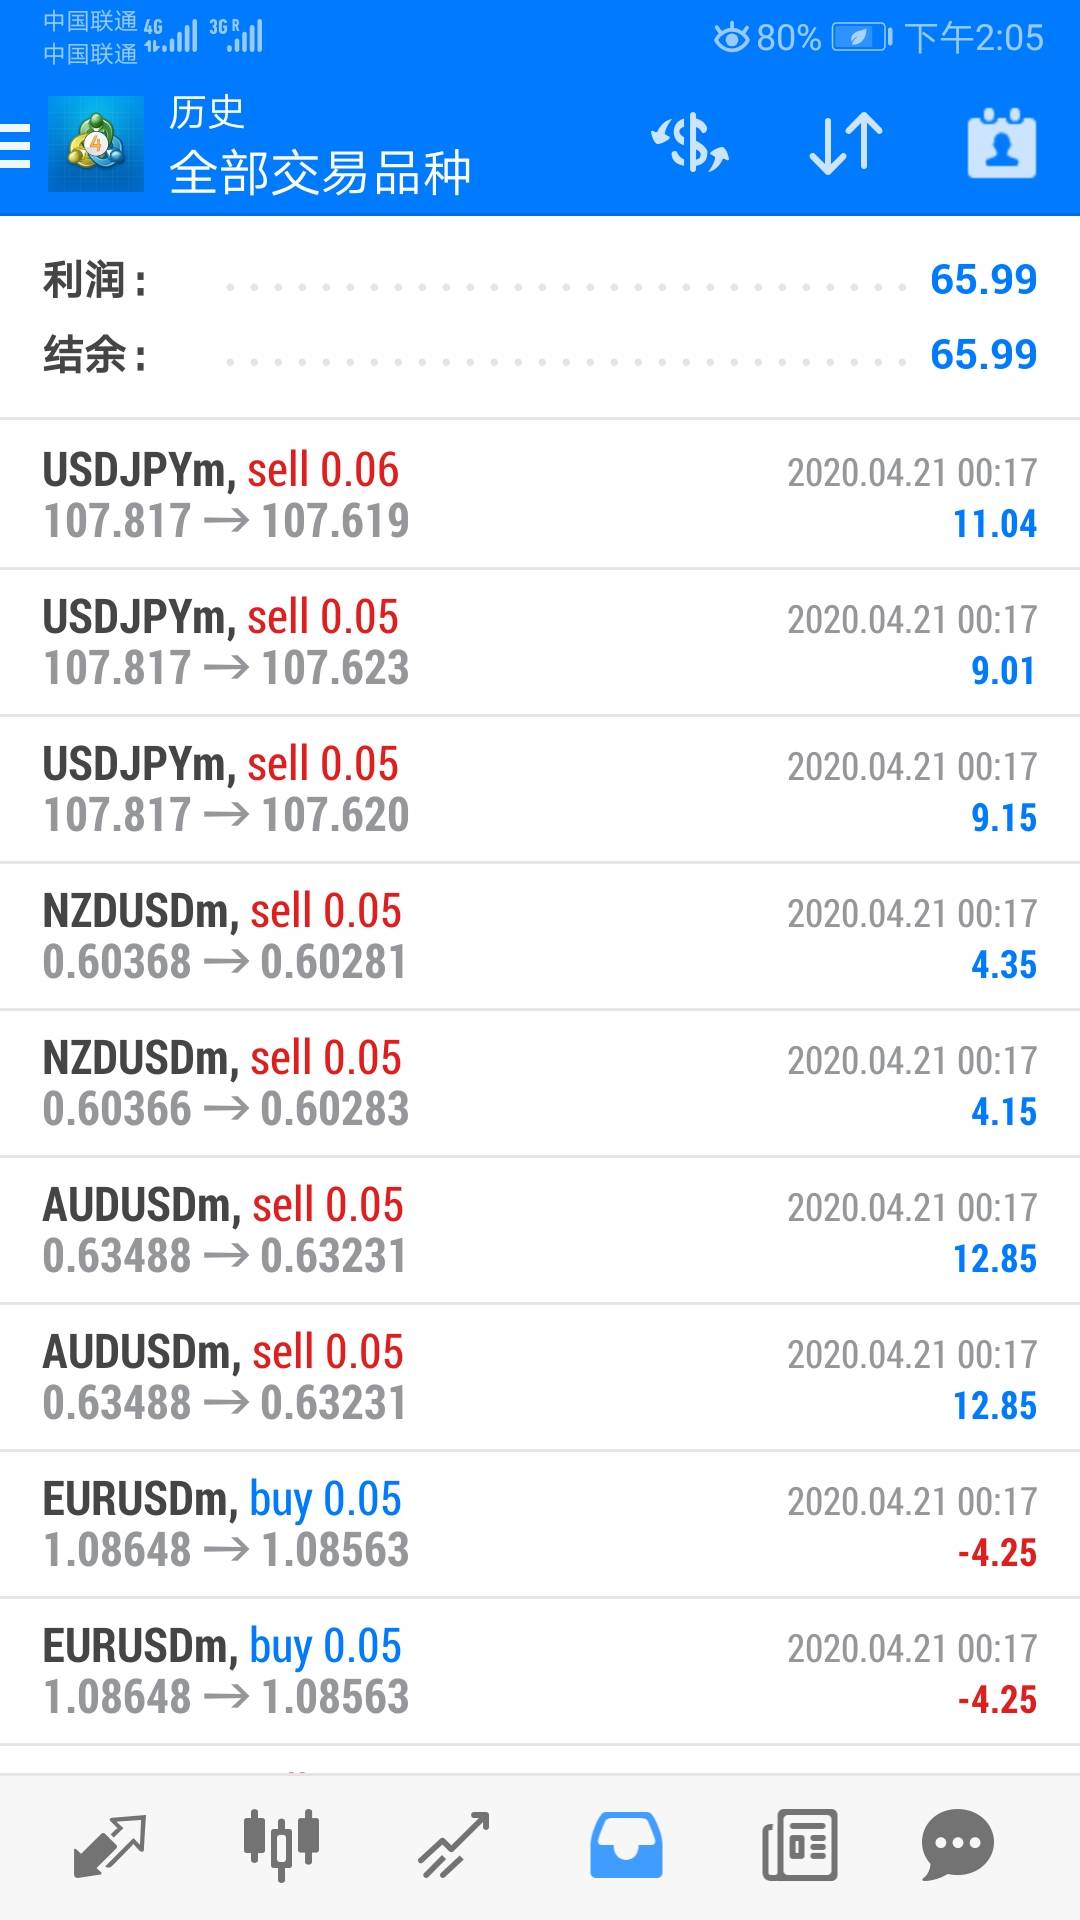Tap the MetaTrader 4 app logo
The image size is (1080, 1920).
[96, 144]
